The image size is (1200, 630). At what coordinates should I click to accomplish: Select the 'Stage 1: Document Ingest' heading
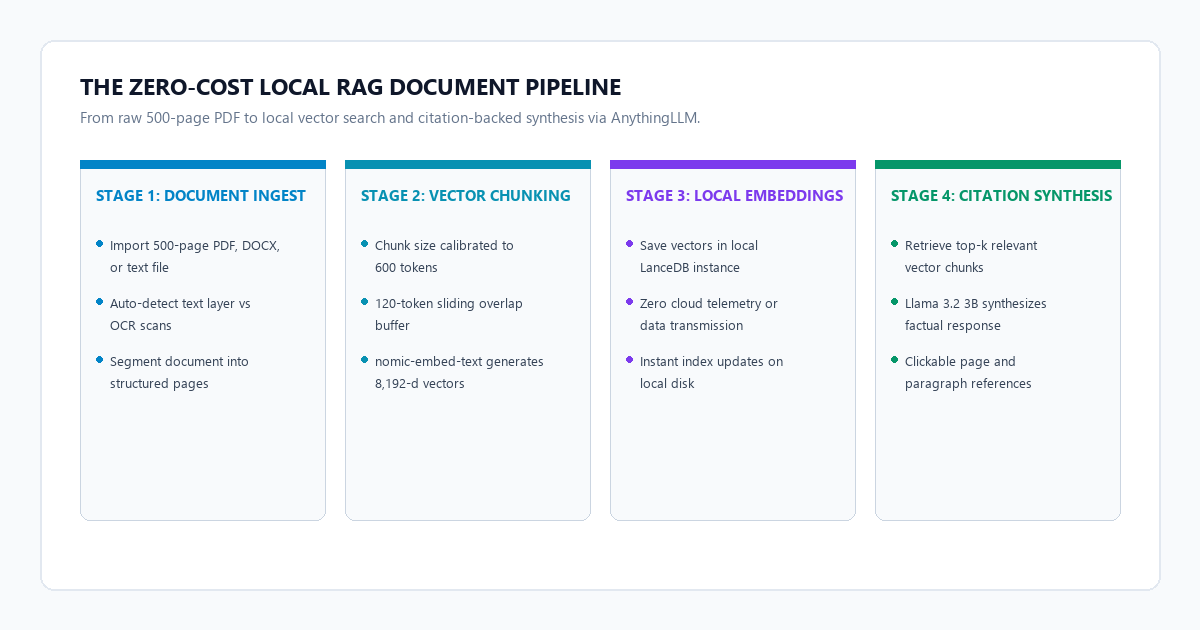(x=201, y=196)
